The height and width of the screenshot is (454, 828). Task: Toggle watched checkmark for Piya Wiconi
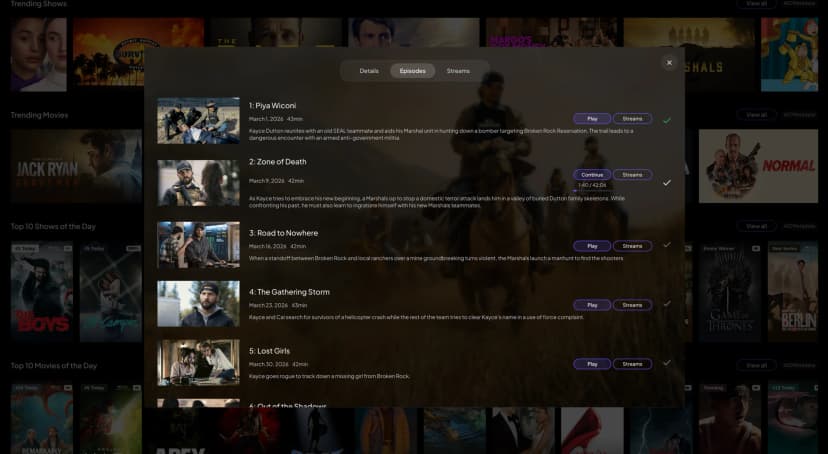coord(667,120)
